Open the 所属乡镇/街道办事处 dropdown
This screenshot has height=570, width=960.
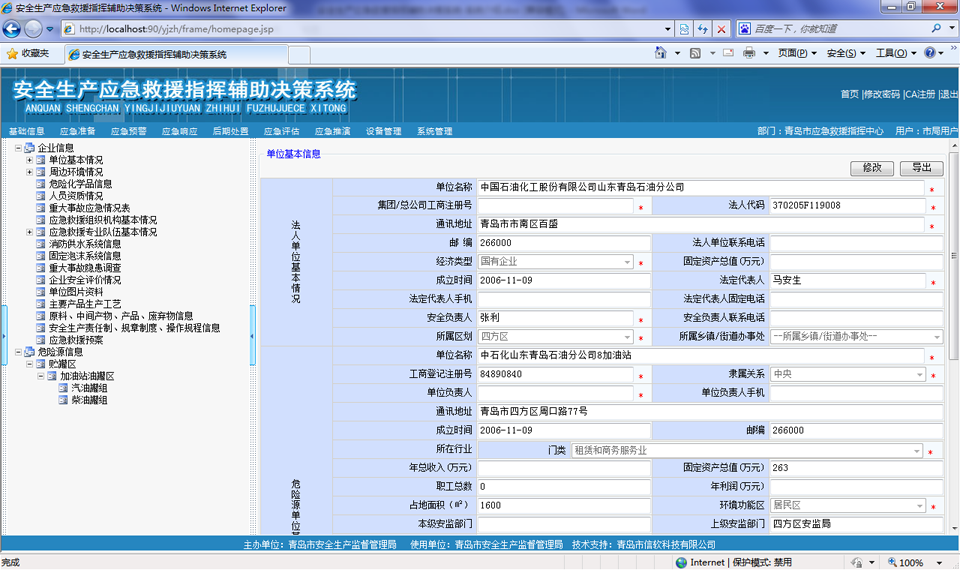936,337
